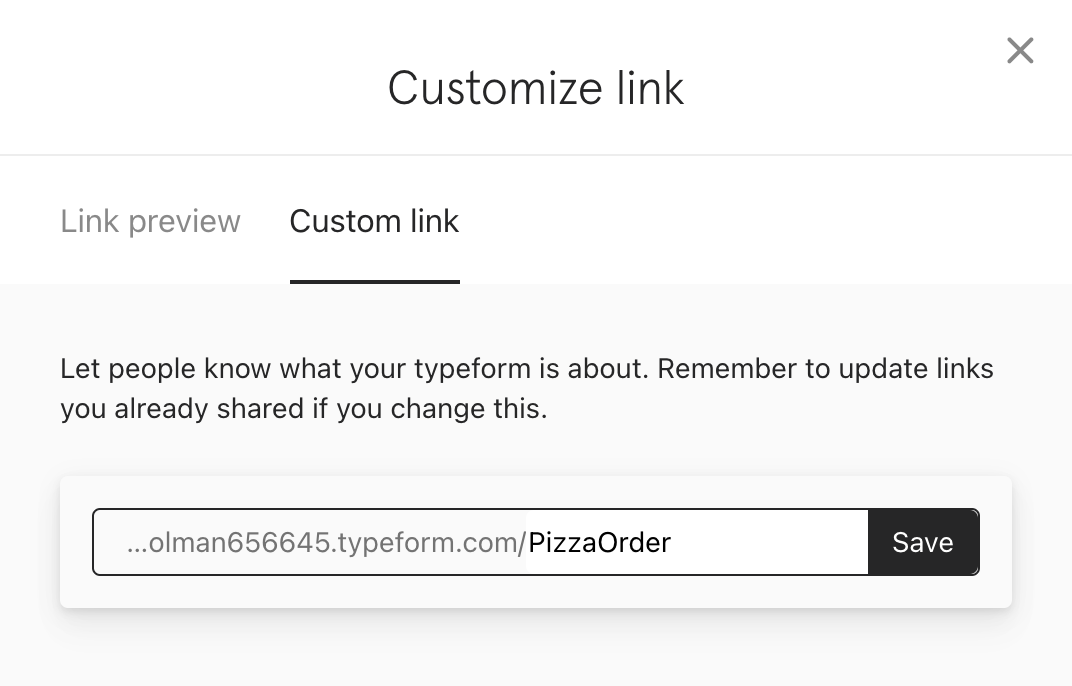Click the typeform.com URL prefix text
Screen dimensions: 1072x686
click(326, 542)
